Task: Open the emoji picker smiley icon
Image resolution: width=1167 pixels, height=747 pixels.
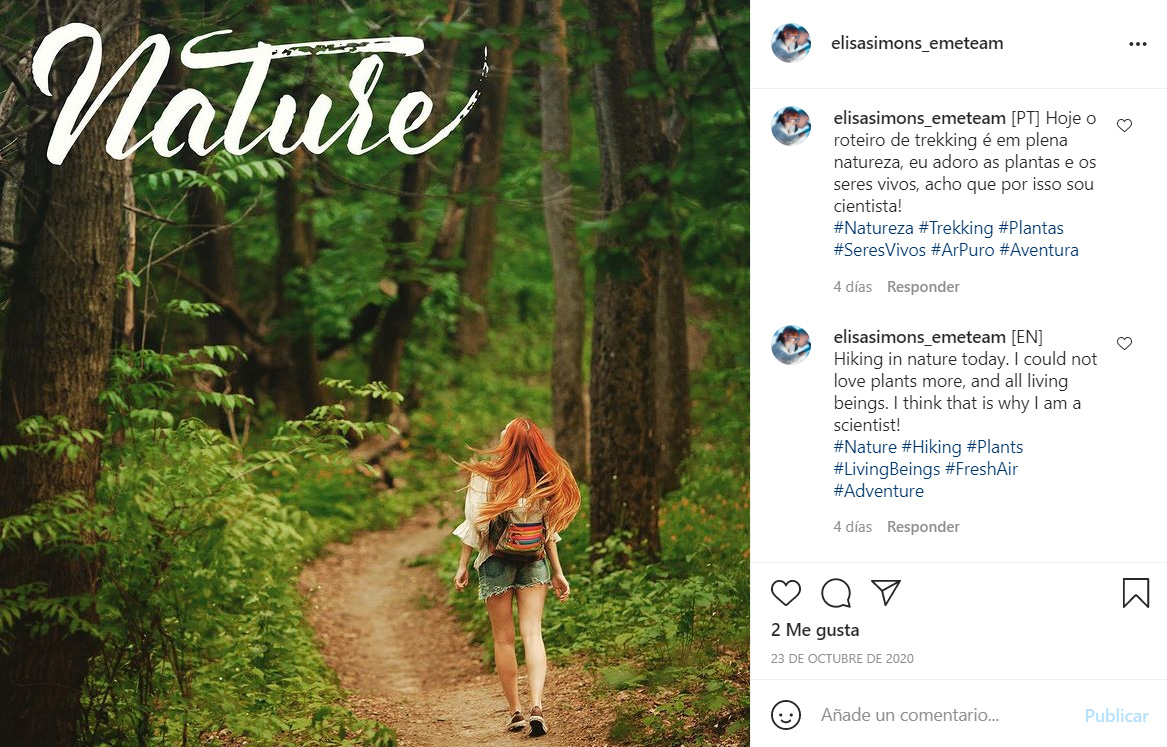Action: [x=786, y=715]
